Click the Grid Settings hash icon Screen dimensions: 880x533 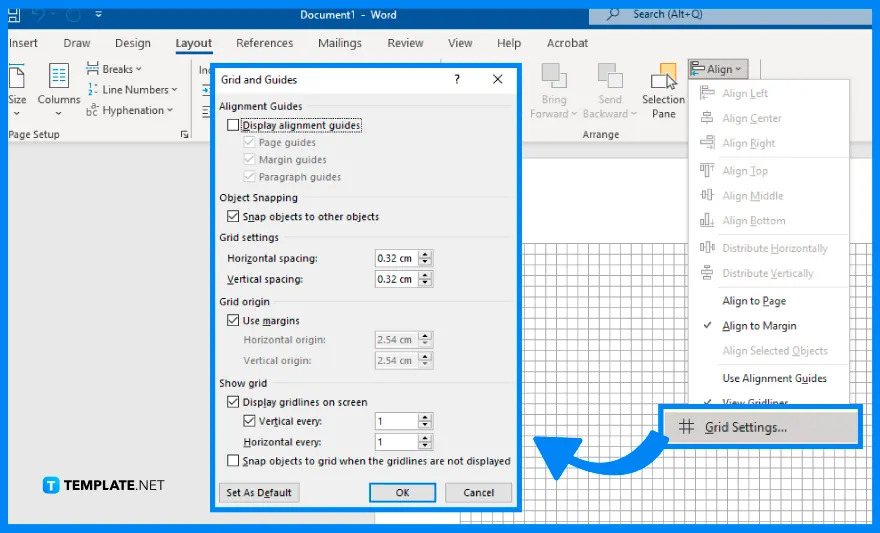pos(686,427)
